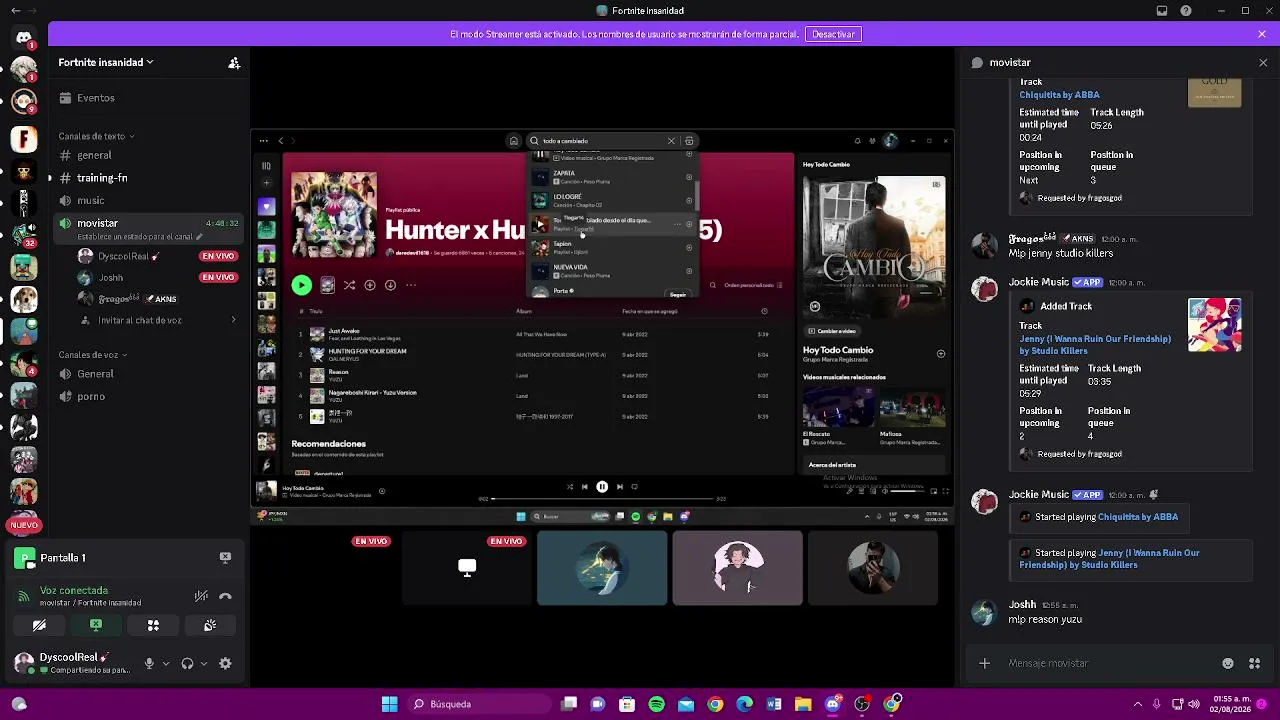Toggle noise suppression in voice panel
This screenshot has height=720, width=1280.
(201, 596)
